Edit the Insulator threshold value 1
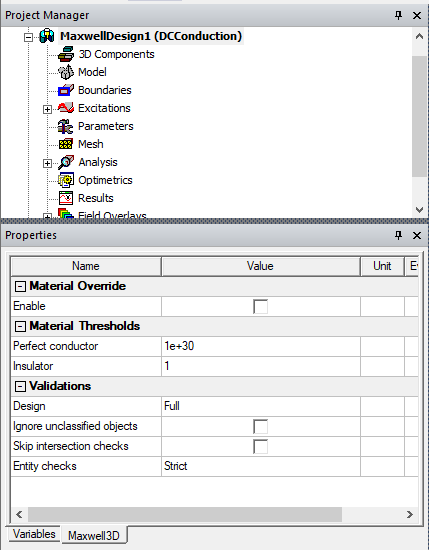 pos(261,366)
